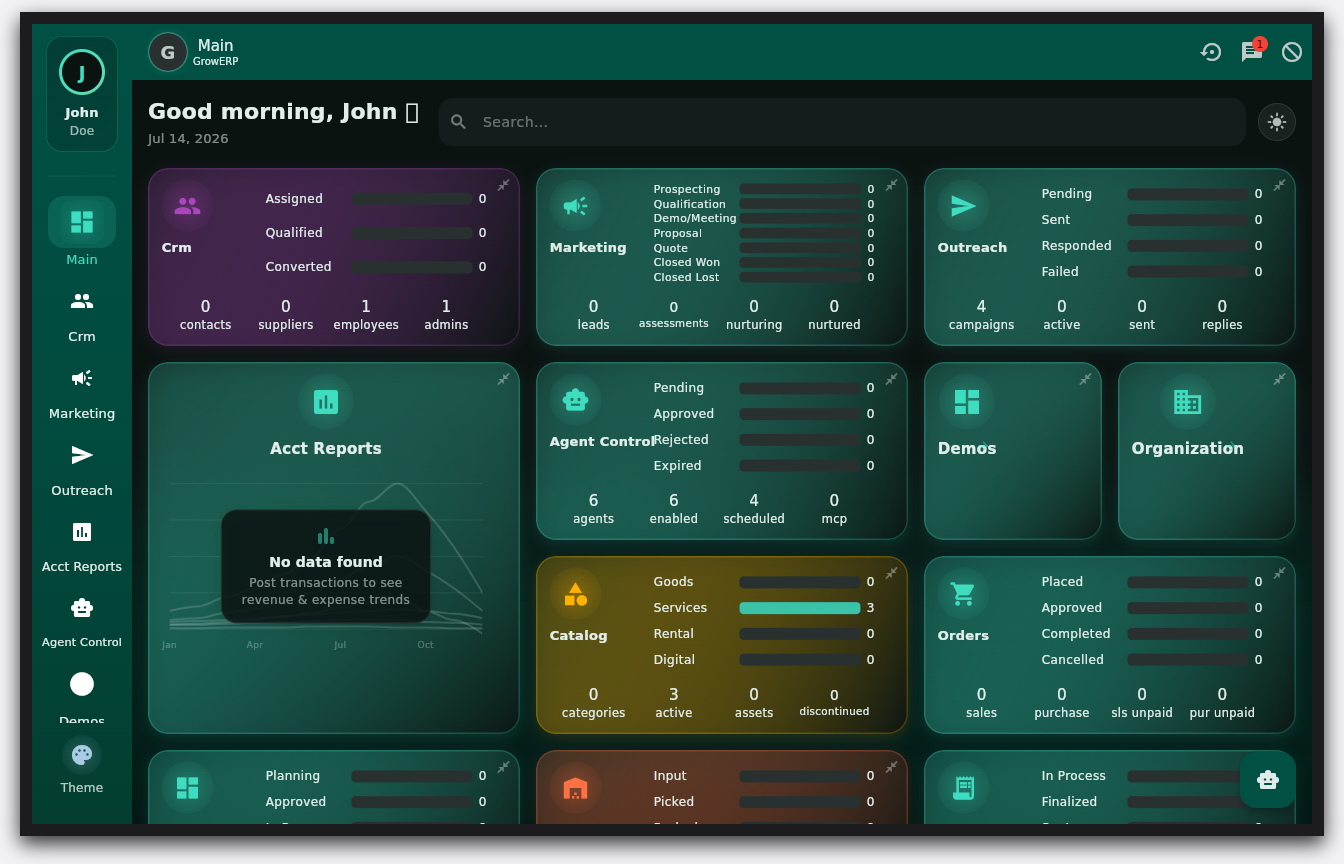Open the floating robot assistant button
This screenshot has width=1344, height=864.
[1268, 780]
